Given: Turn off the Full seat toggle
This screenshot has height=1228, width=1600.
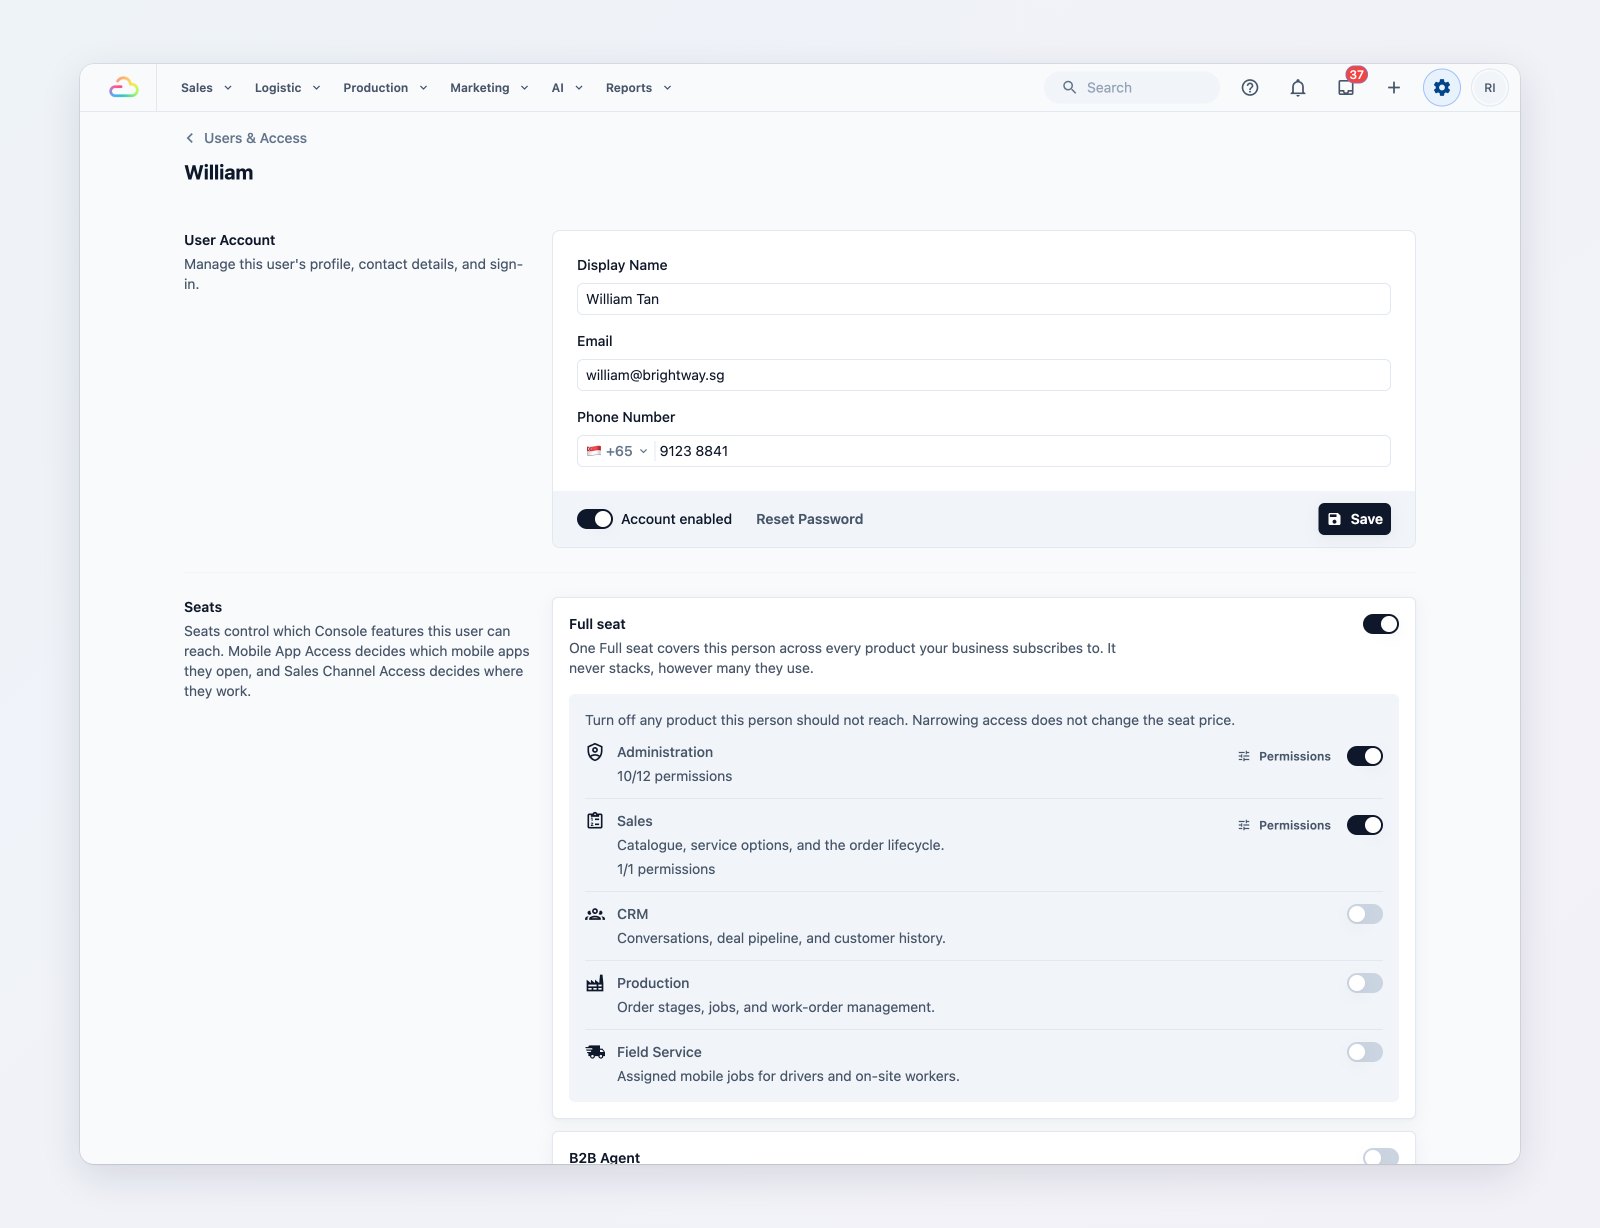Looking at the screenshot, I should click(1381, 624).
